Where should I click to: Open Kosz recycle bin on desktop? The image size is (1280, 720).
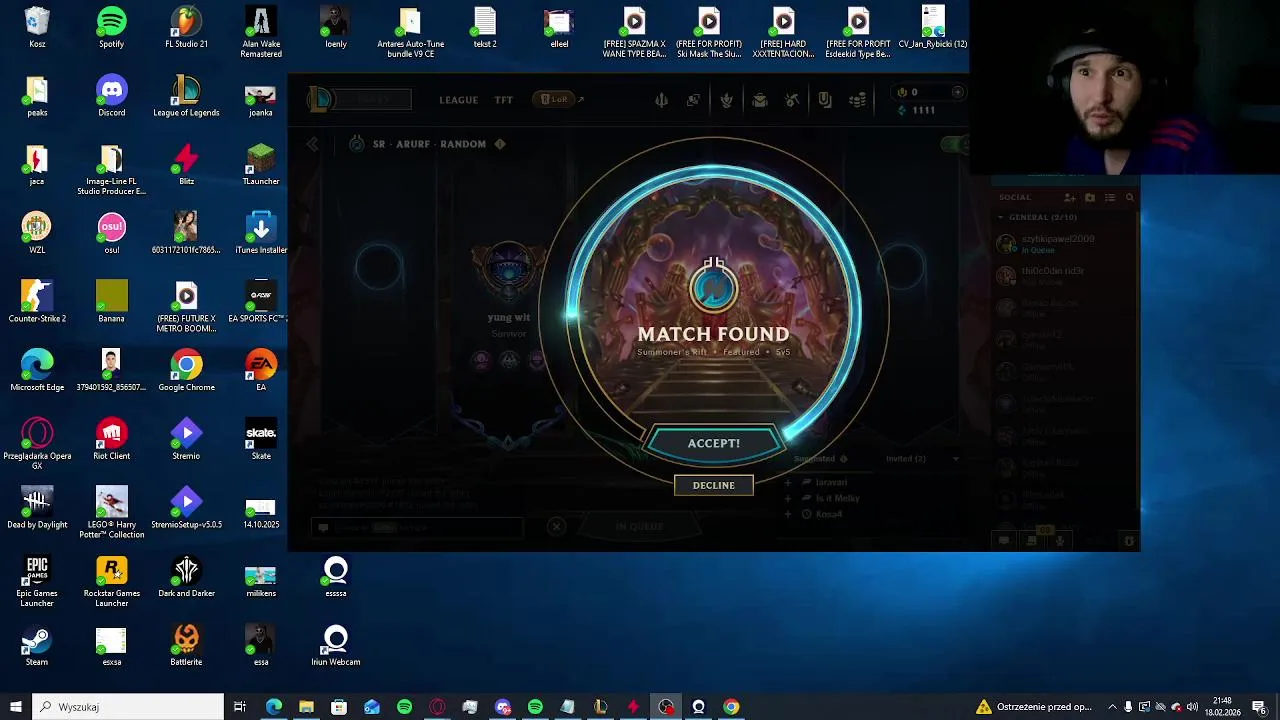[37, 28]
